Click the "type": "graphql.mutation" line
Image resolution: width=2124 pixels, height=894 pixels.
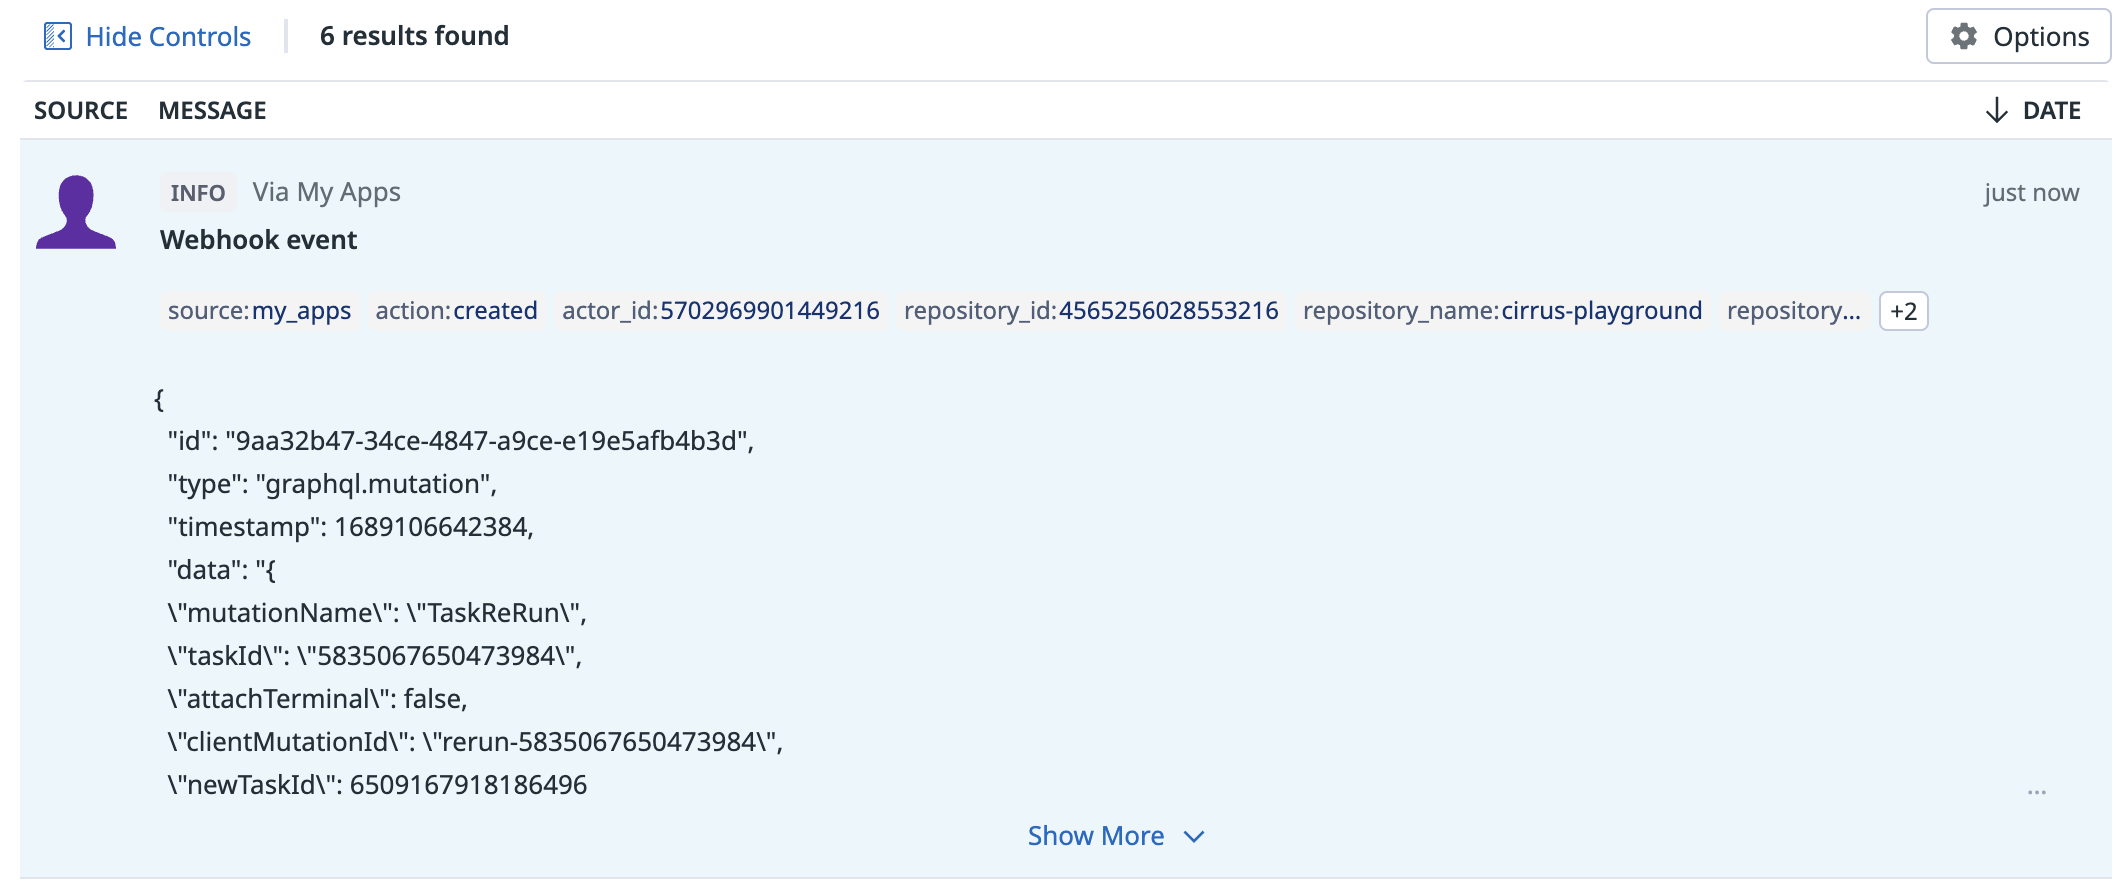coord(332,484)
